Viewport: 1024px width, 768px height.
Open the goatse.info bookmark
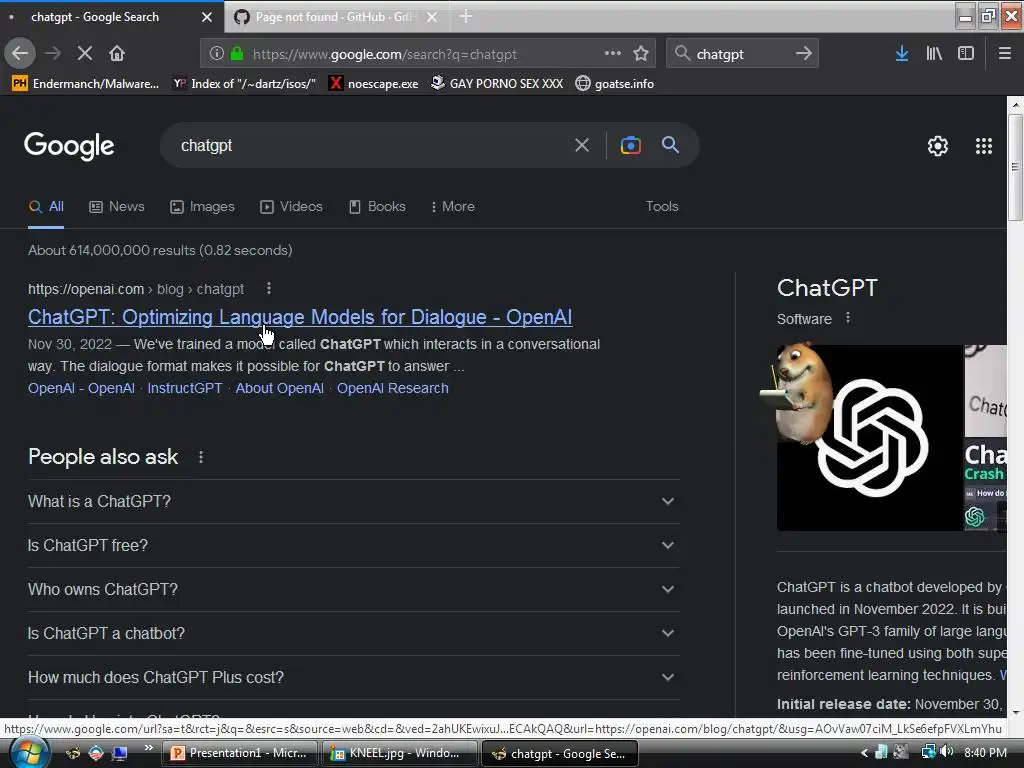tap(615, 84)
